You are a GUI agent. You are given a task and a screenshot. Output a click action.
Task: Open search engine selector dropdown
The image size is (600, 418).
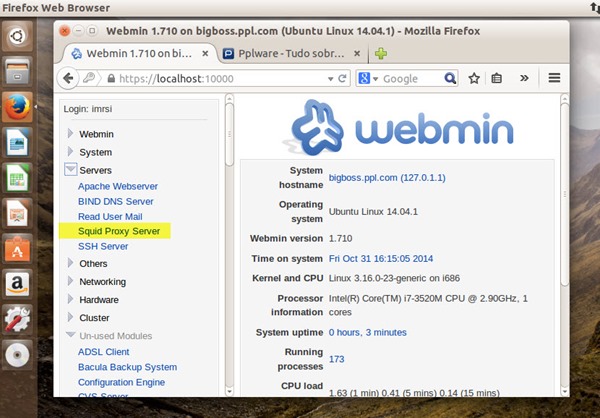(375, 79)
